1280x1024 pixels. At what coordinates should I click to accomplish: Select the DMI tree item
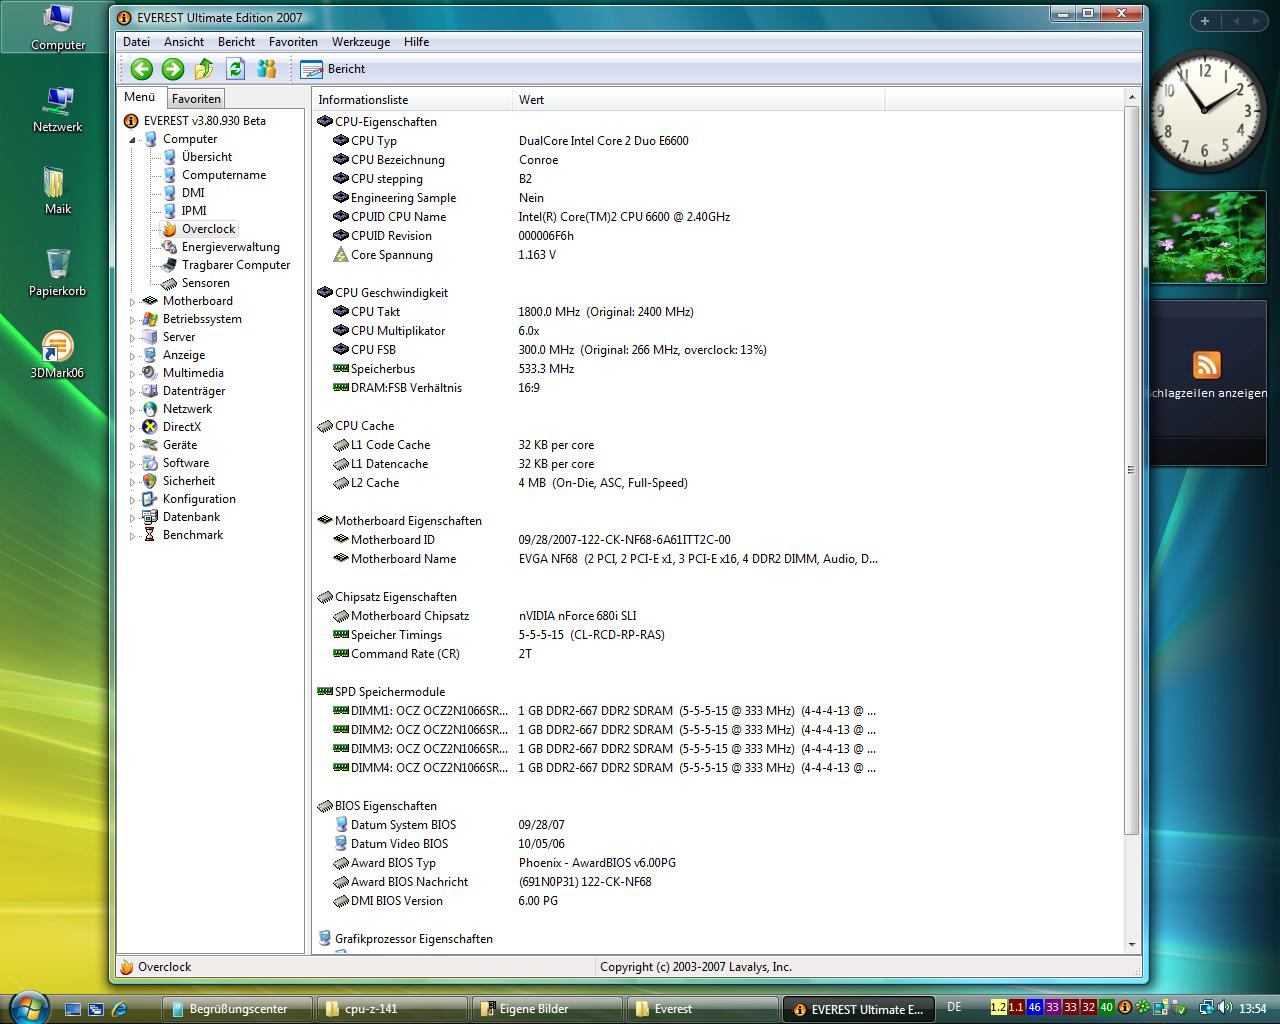tap(193, 193)
